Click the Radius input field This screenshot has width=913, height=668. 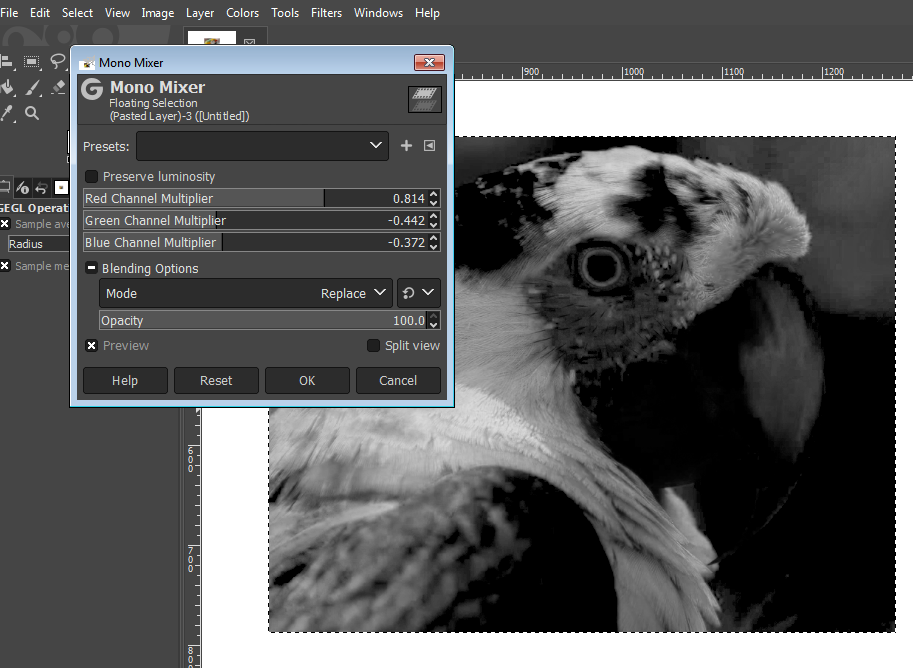[x=38, y=244]
